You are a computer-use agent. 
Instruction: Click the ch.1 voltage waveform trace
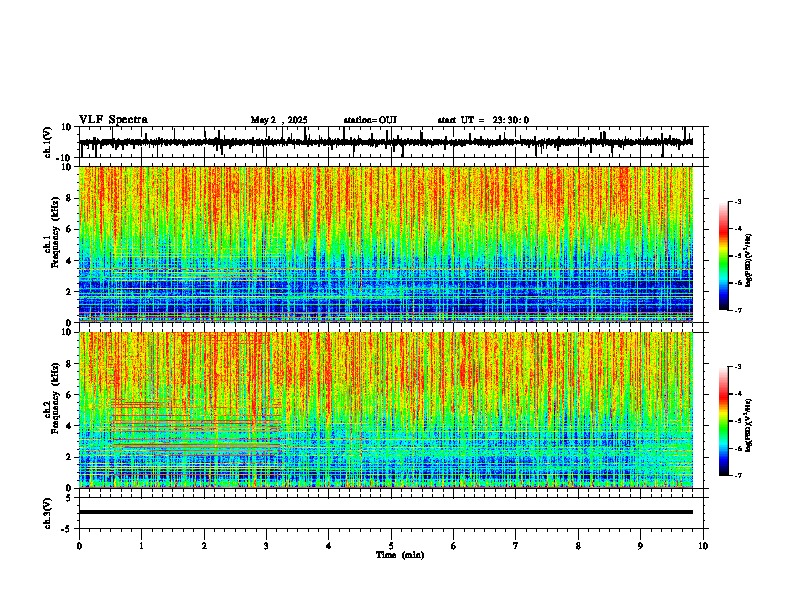(x=386, y=142)
